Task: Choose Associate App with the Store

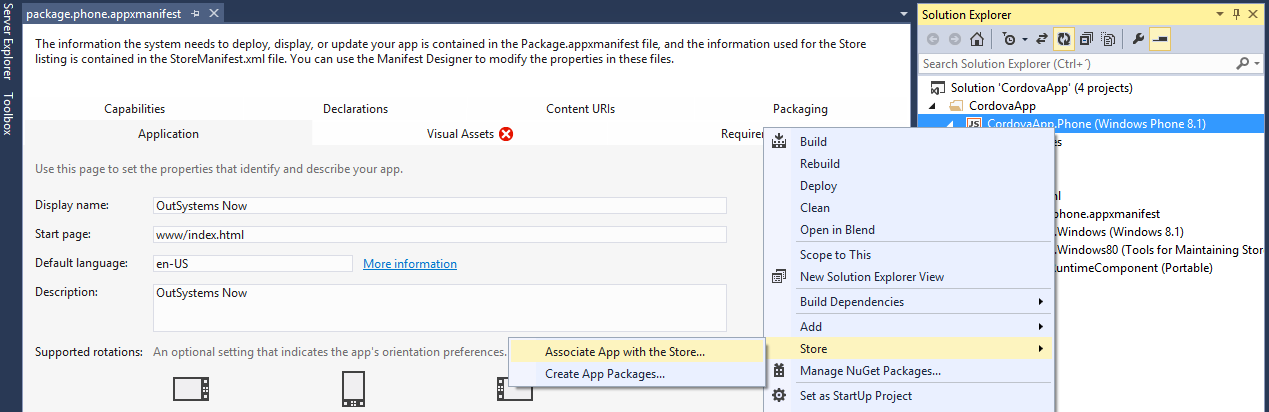Action: click(x=625, y=352)
